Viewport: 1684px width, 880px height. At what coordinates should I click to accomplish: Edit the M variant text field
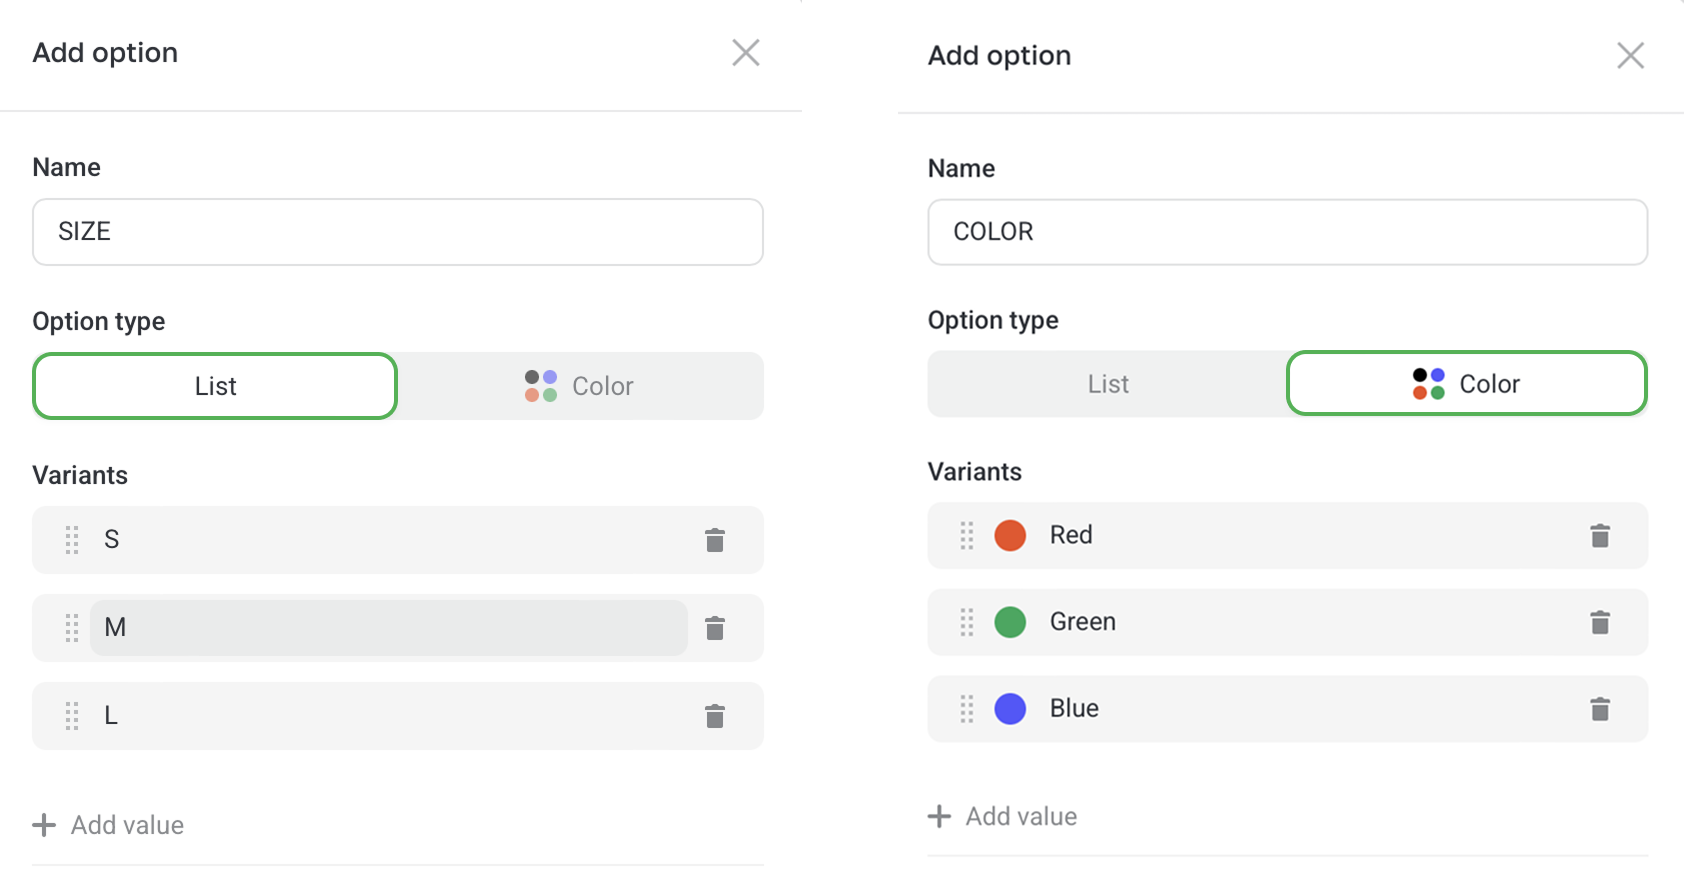[x=388, y=628]
